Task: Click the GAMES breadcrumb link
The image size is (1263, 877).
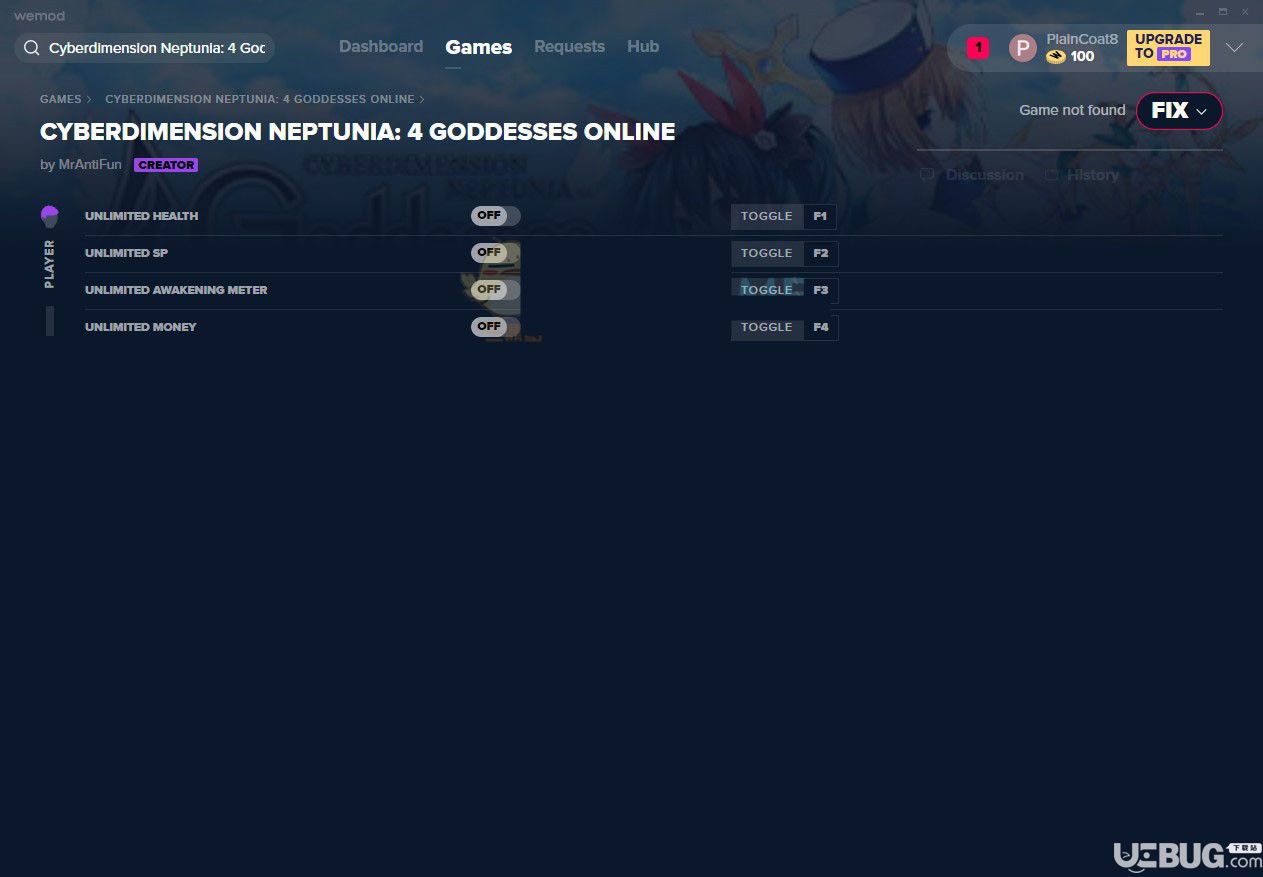Action: [61, 100]
